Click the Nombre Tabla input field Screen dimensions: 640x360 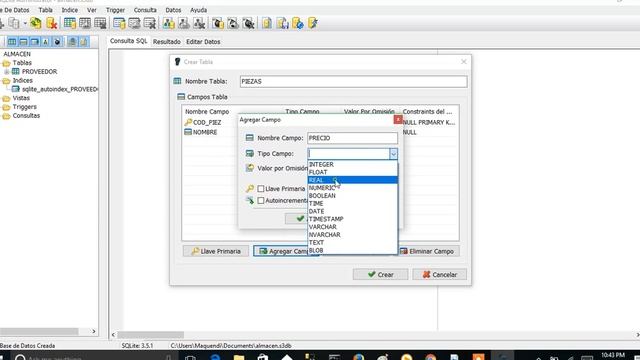click(353, 81)
